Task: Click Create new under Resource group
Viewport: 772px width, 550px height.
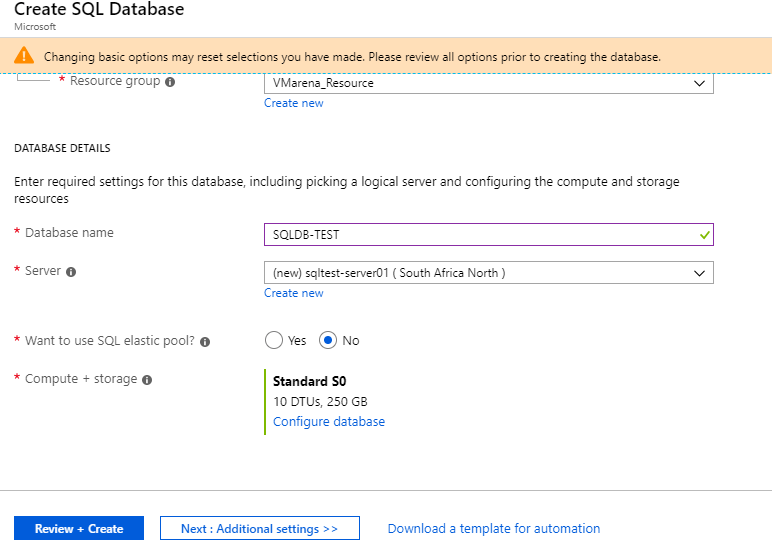Action: click(x=293, y=103)
